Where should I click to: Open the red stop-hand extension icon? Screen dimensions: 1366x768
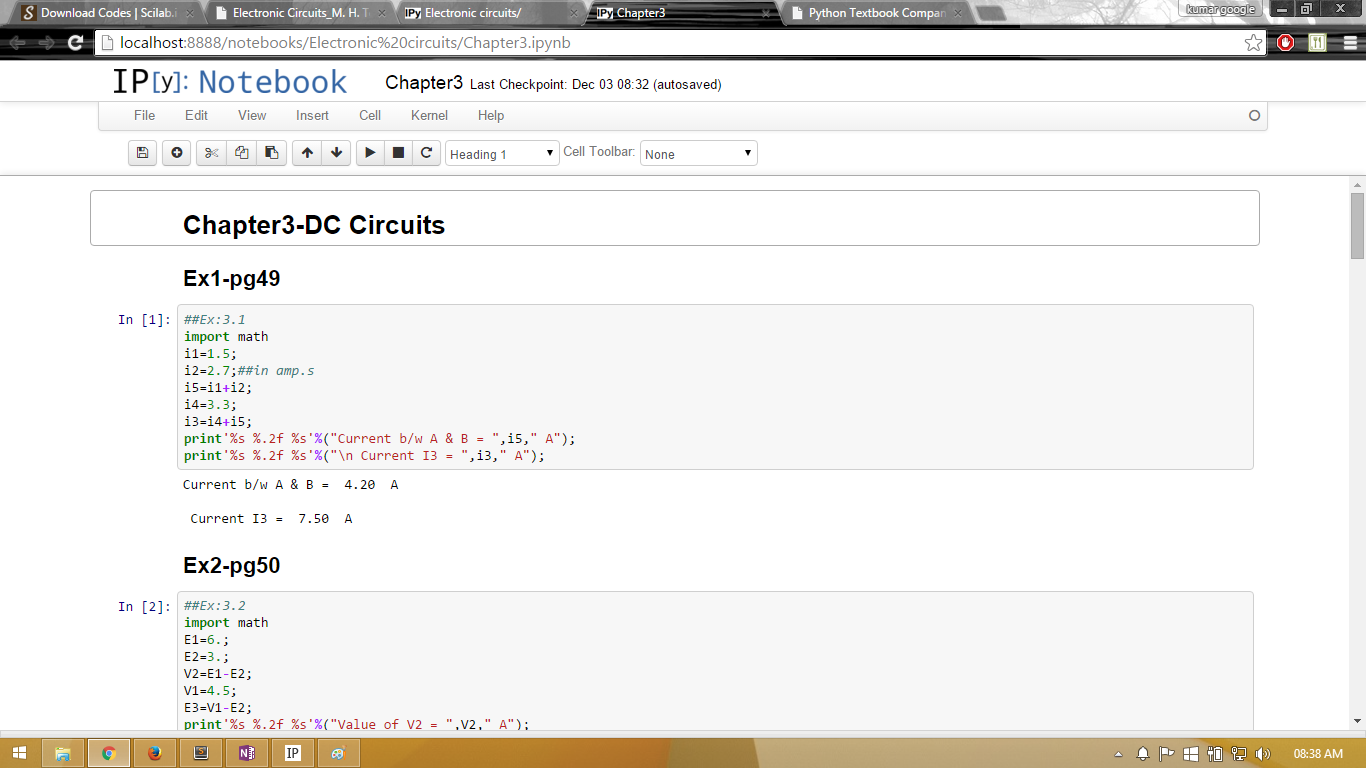[x=1286, y=43]
